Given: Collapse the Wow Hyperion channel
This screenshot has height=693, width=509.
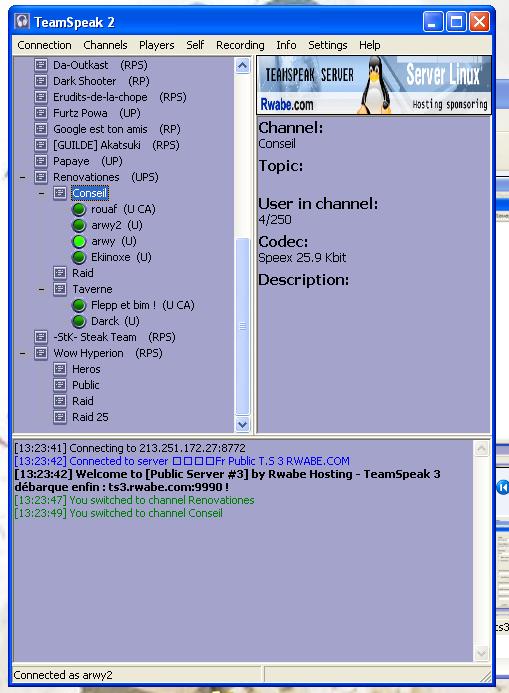Looking at the screenshot, I should [23, 353].
